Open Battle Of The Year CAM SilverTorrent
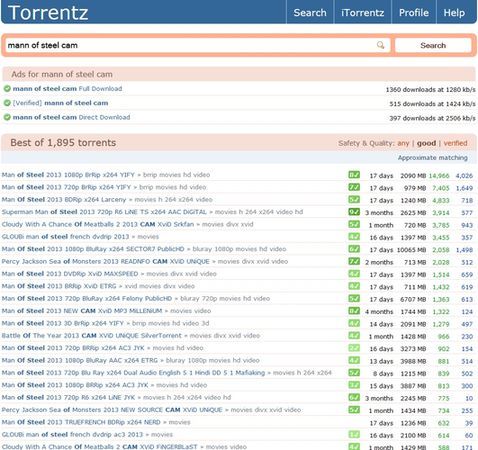The image size is (478, 450). [x=92, y=335]
